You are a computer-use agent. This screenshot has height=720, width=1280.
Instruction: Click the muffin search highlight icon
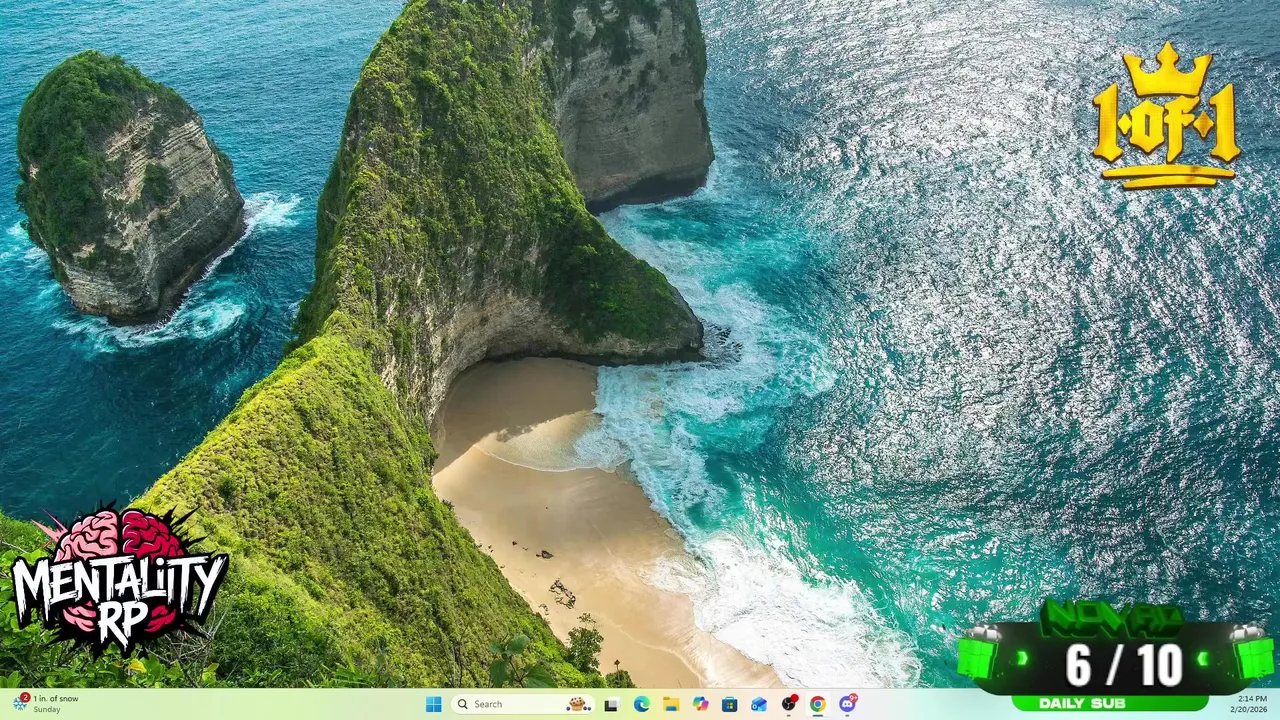point(578,704)
